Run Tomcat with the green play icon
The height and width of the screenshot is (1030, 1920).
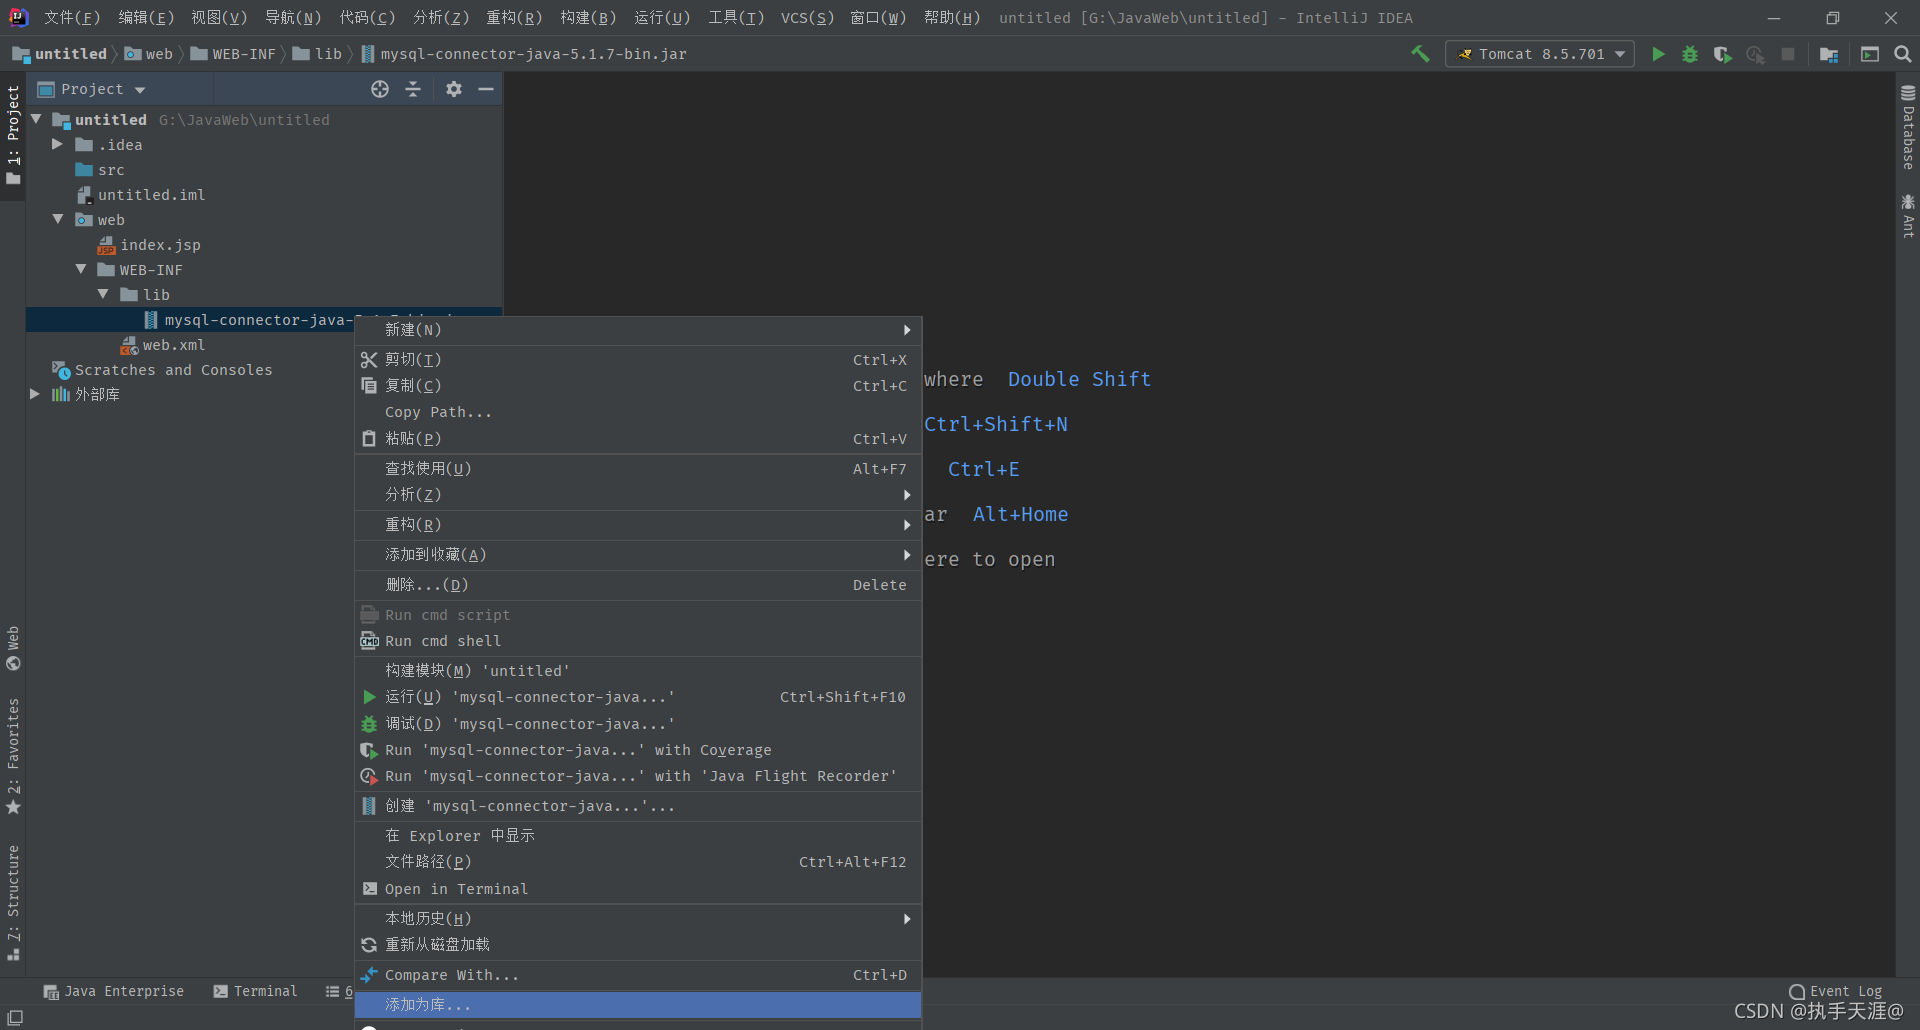(x=1658, y=54)
